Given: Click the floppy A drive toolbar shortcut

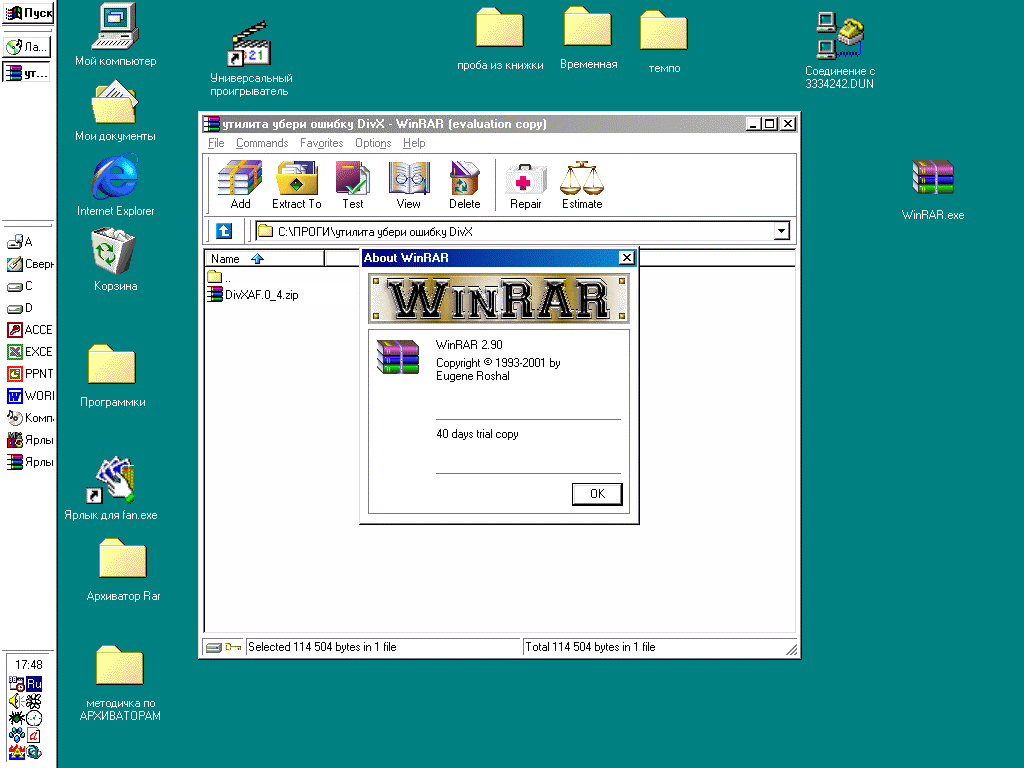Looking at the screenshot, I should point(20,242).
